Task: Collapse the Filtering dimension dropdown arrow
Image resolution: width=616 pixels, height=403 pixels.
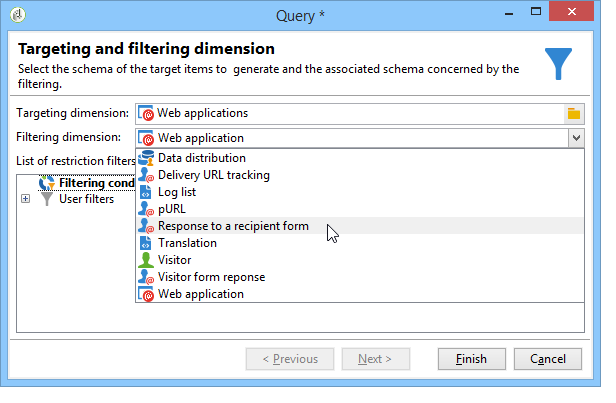Action: tap(575, 138)
